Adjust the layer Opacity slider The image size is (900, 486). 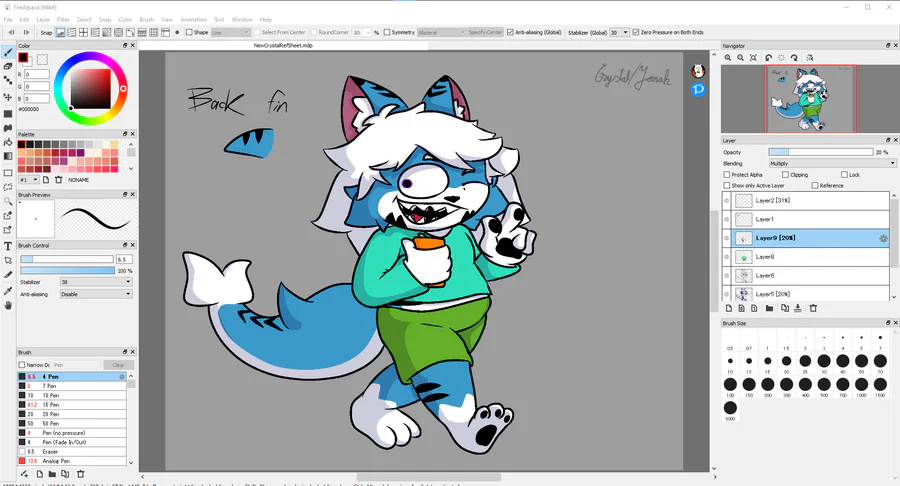pyautogui.click(x=821, y=152)
